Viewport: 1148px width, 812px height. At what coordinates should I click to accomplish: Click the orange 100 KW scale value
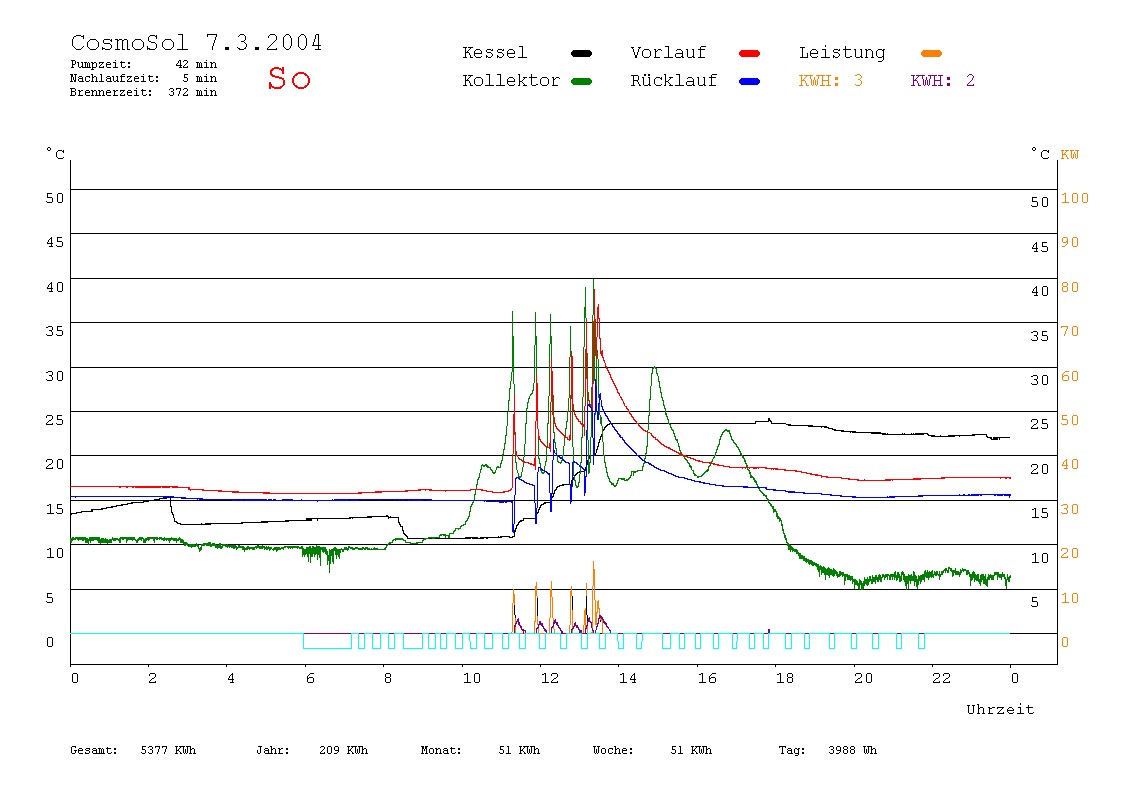[x=1075, y=198]
